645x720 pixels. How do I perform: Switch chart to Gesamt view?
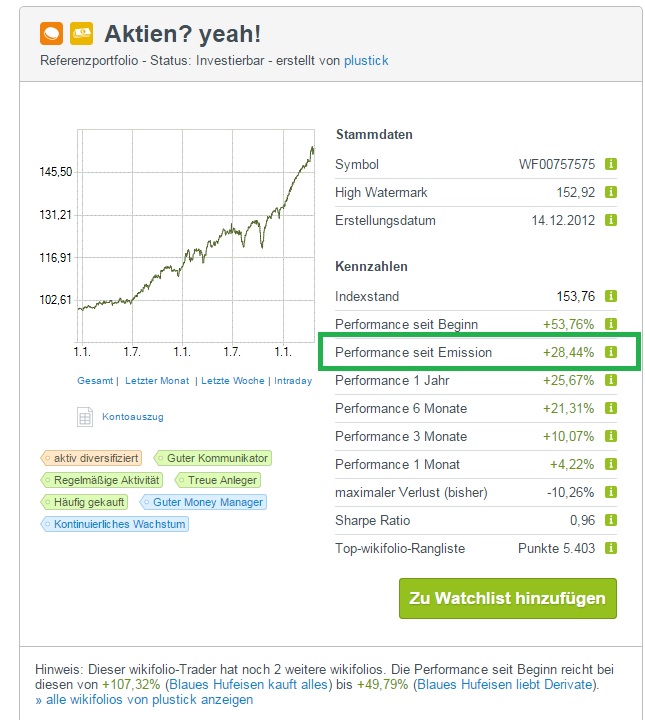96,381
